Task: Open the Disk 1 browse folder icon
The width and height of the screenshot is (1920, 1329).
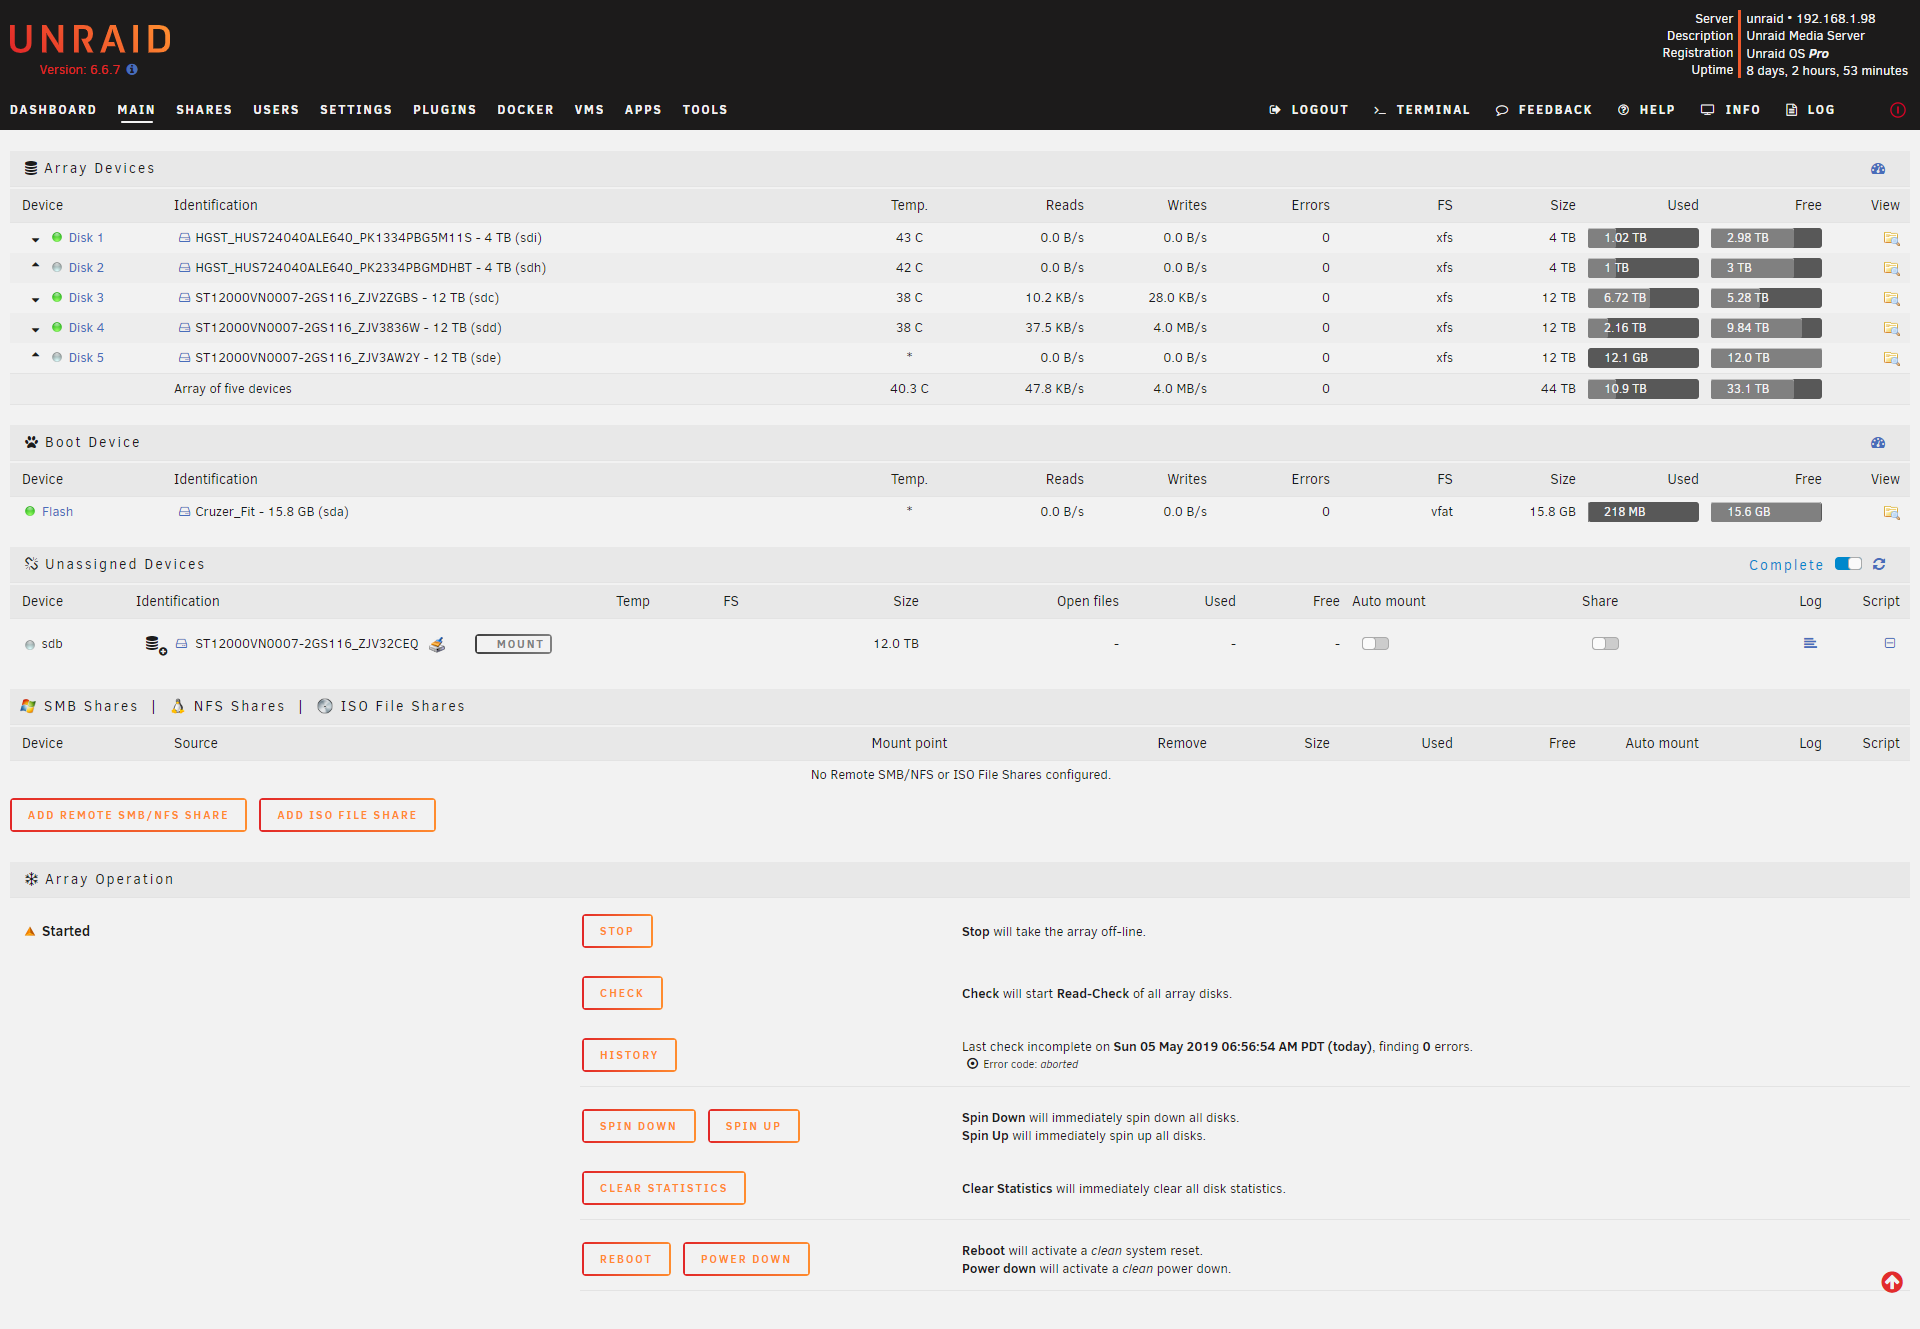Action: [x=1890, y=238]
